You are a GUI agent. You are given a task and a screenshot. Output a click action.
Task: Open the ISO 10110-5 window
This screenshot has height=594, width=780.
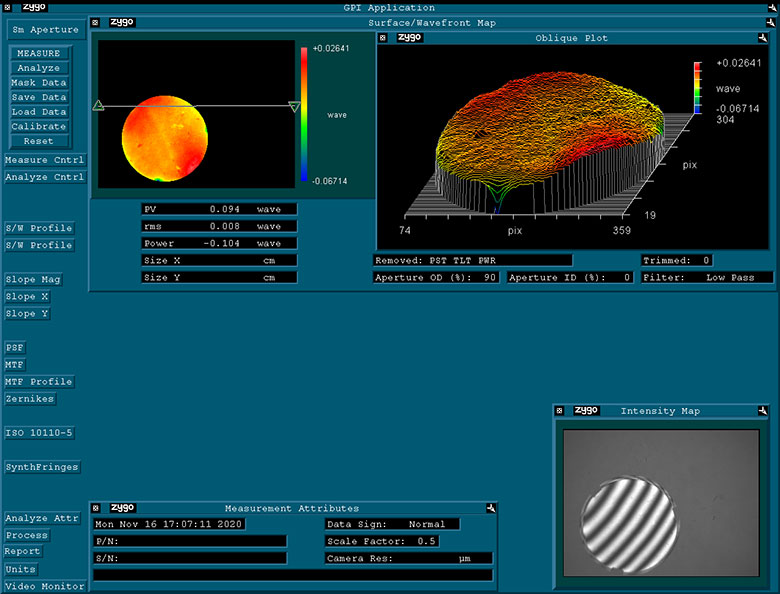(x=39, y=433)
